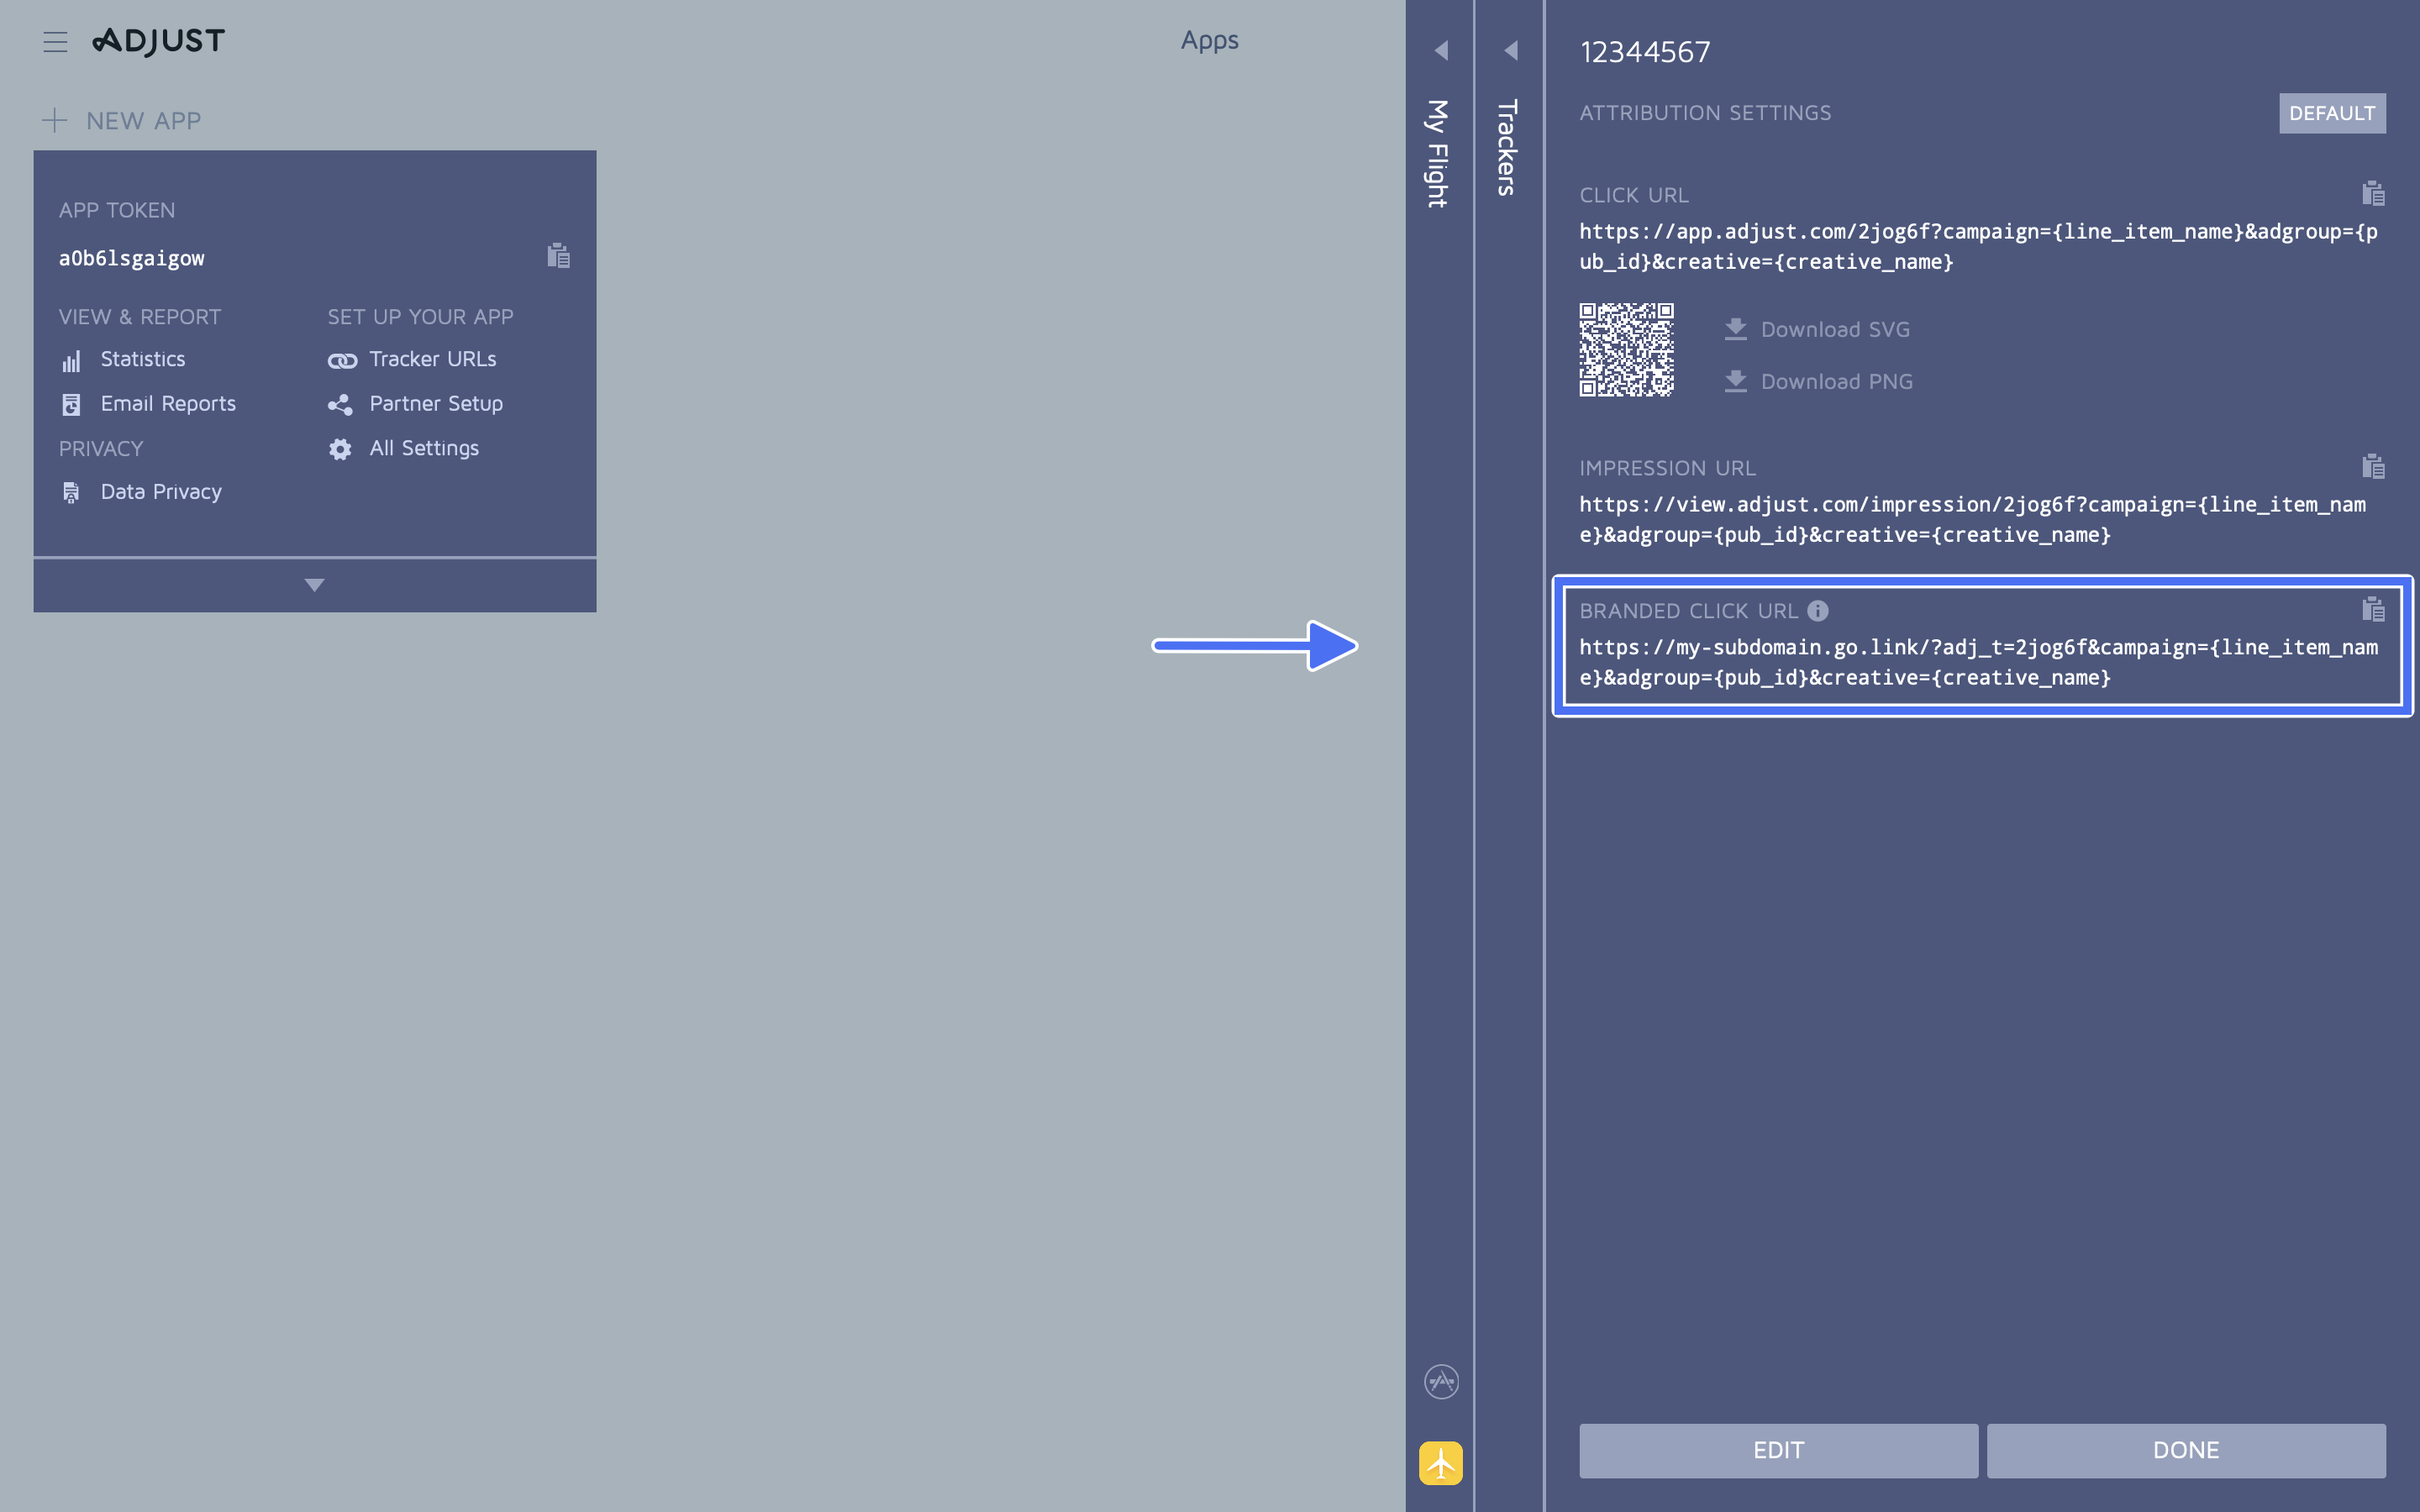
Task: Click the QR code image
Action: point(1626,350)
